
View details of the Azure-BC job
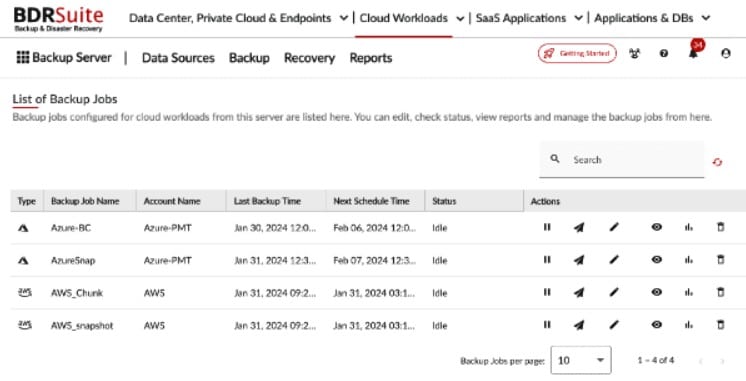657,227
